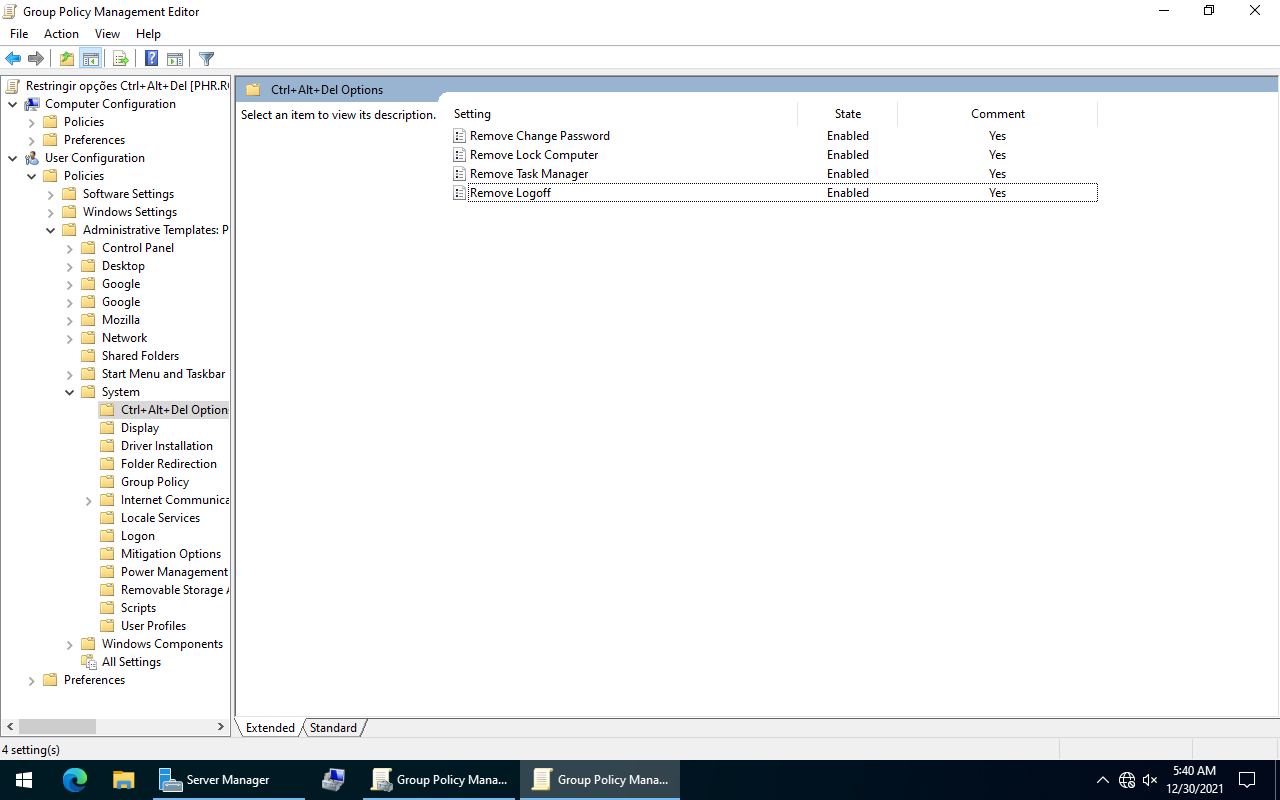
Task: Collapse the Computer Configuration node
Action: coord(13,104)
